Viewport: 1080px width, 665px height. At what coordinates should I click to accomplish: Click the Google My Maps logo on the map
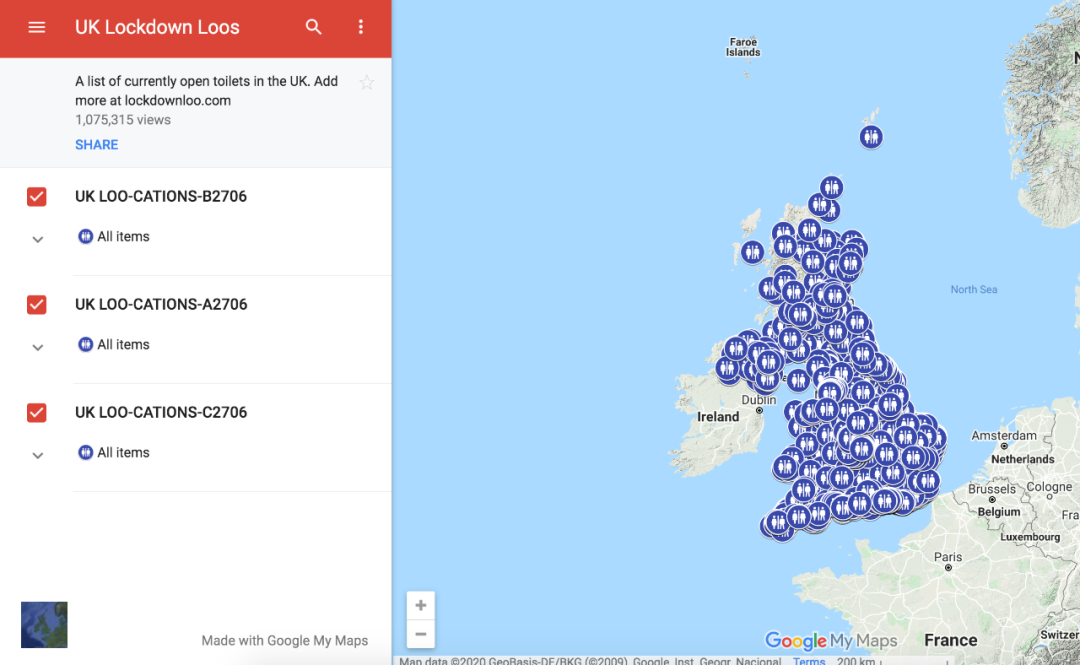pyautogui.click(x=831, y=641)
